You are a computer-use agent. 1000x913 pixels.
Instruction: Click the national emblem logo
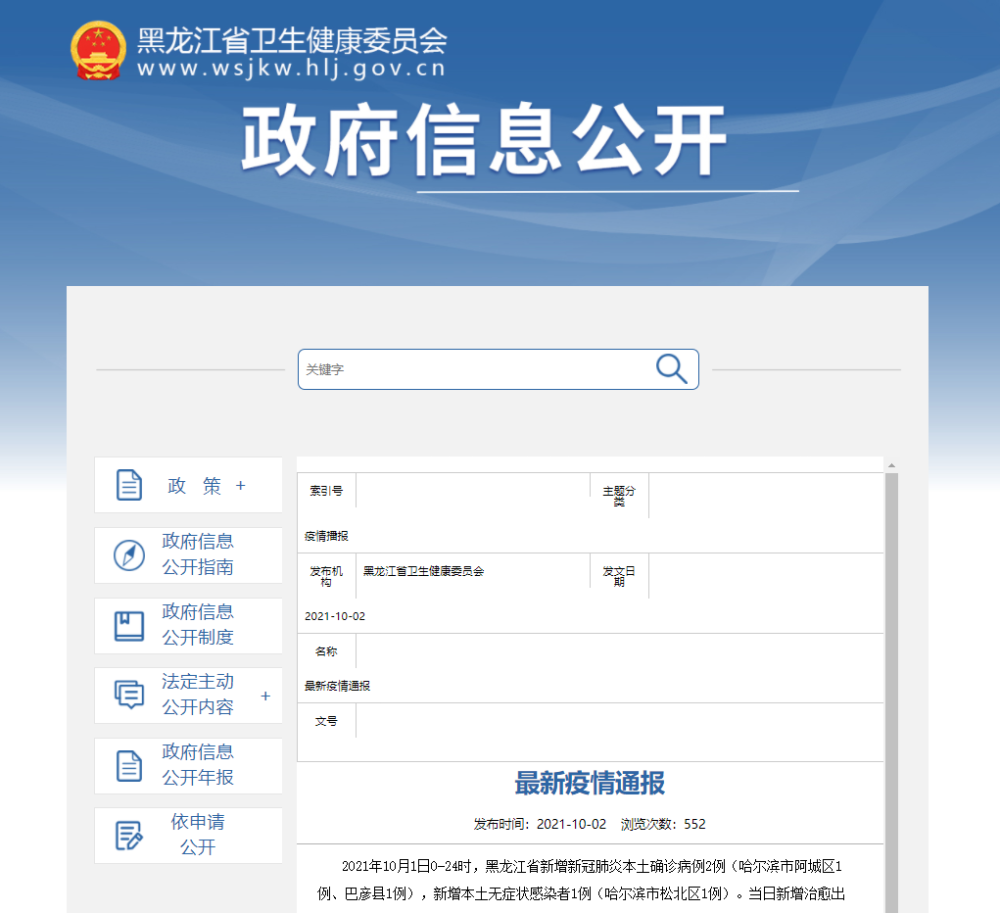[97, 51]
